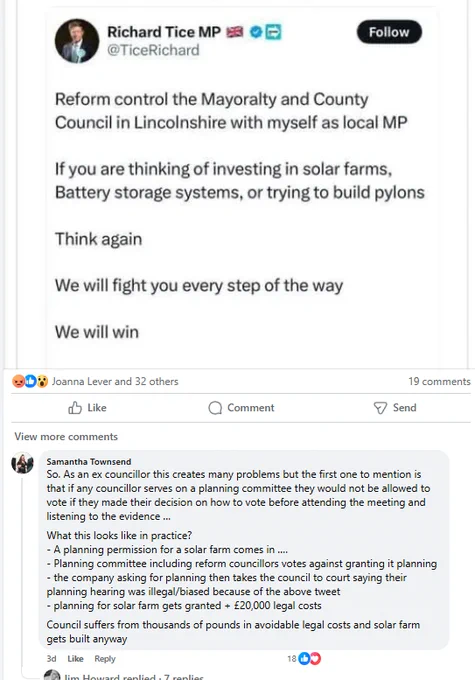475x680 pixels.
Task: Like Samantha Townsend's comment
Action: point(75,659)
